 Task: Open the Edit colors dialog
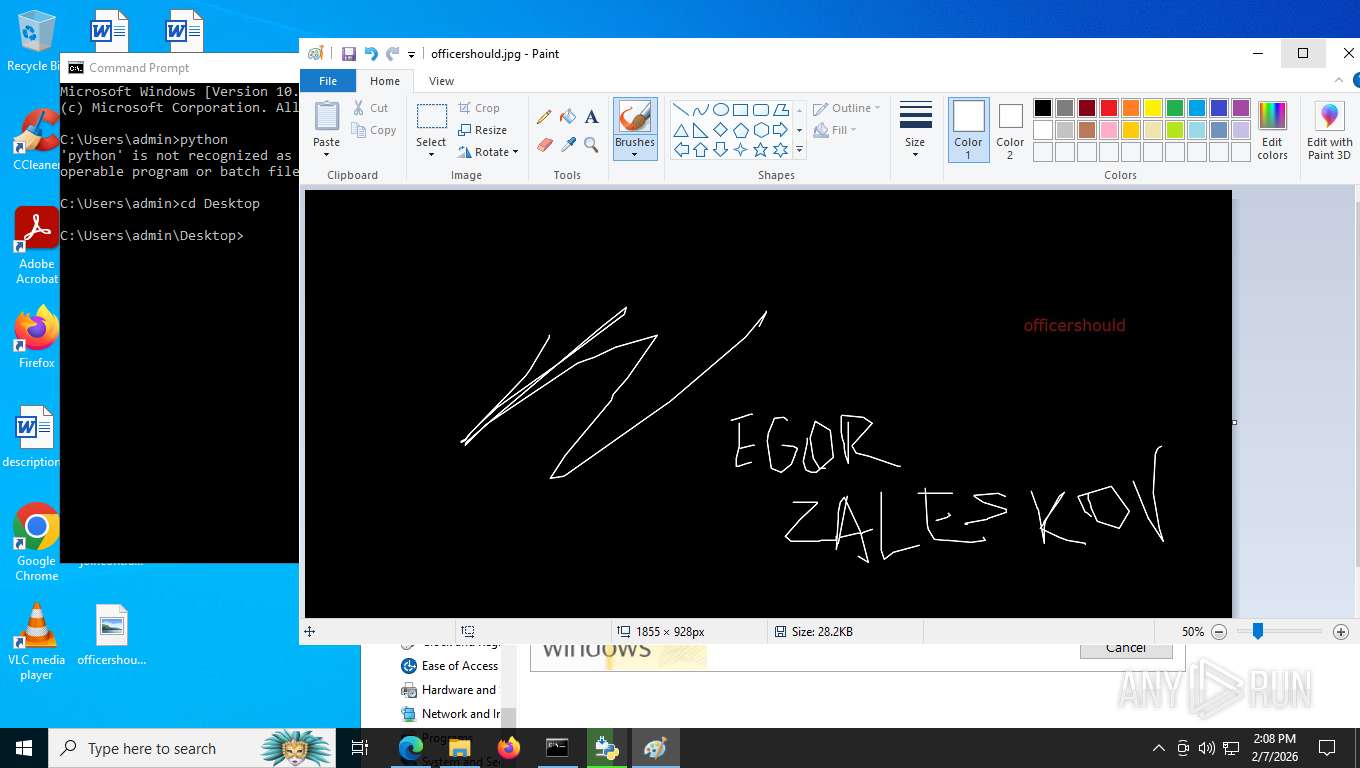[1272, 131]
